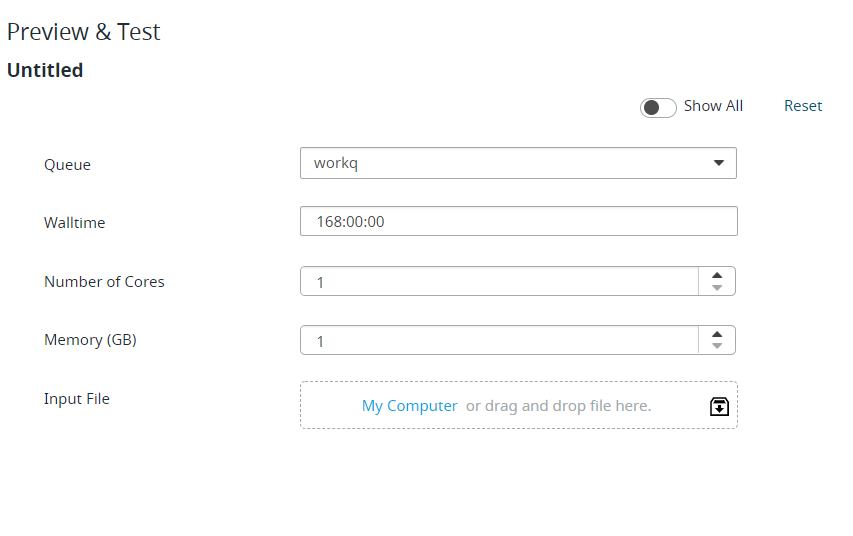
Task: Increase Memory (GB) with up arrow
Action: pyautogui.click(x=717, y=334)
